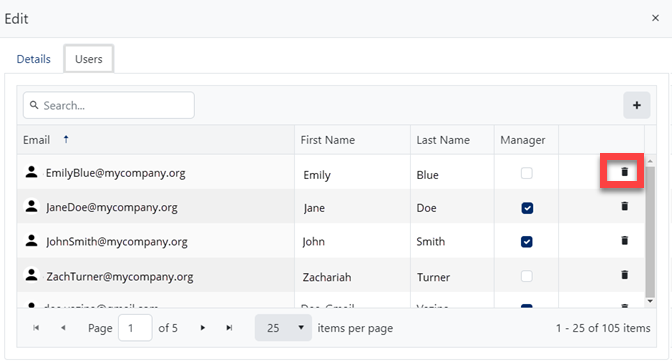The image size is (672, 362).
Task: Delete the EmilyBlue user with trash icon
Action: pyautogui.click(x=624, y=172)
